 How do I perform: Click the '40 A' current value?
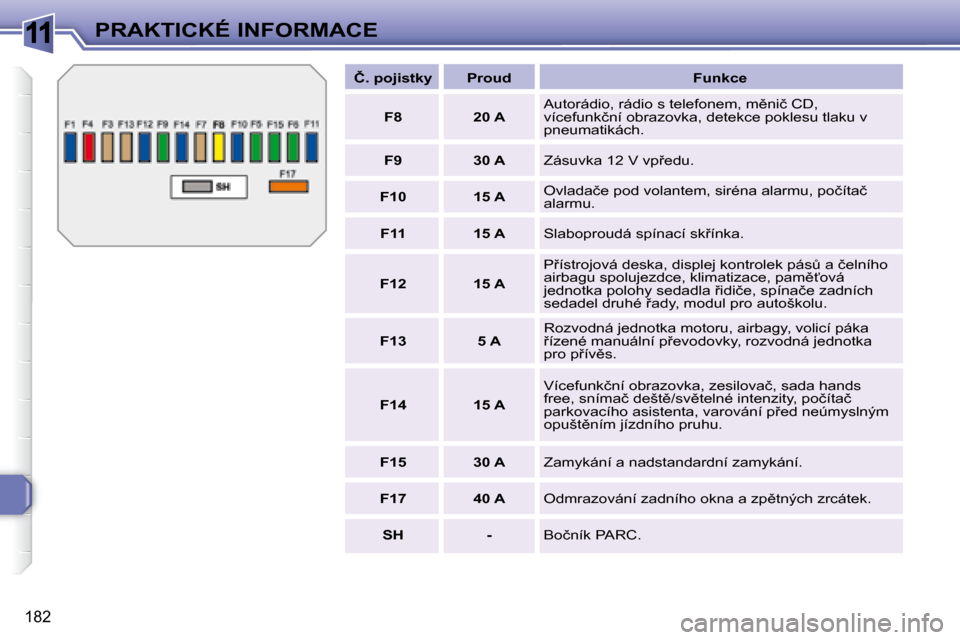(489, 499)
